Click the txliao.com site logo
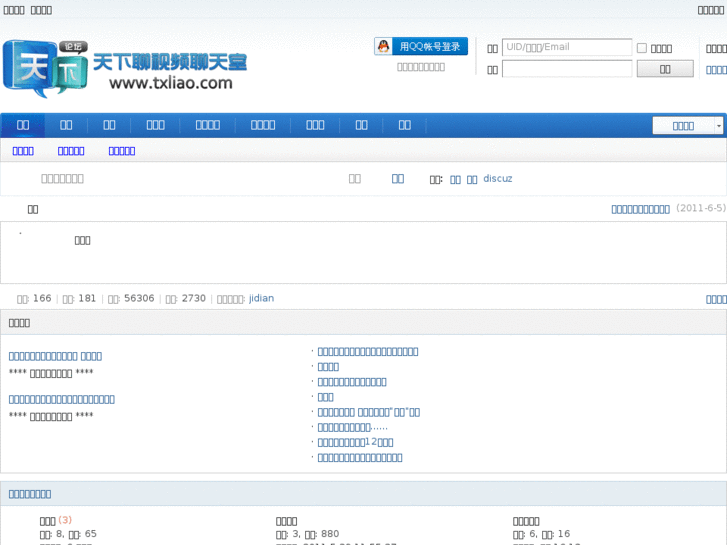 (125, 68)
